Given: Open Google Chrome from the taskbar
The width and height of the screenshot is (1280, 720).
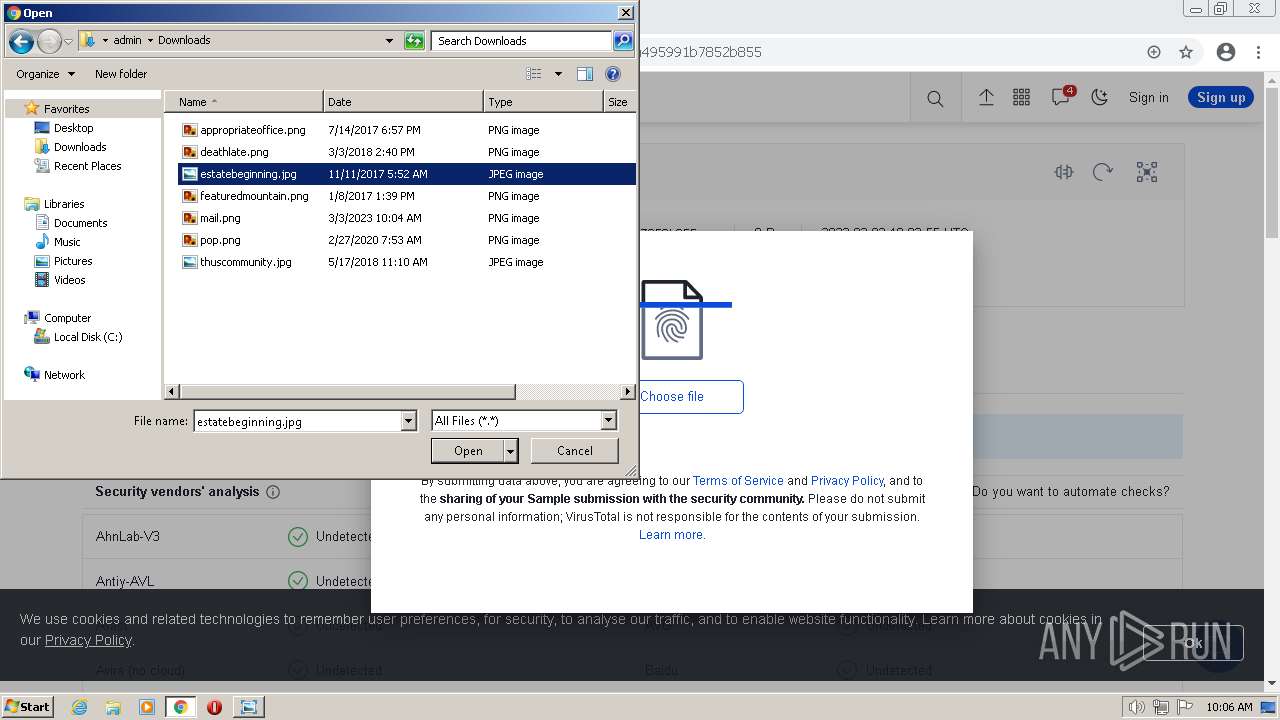Looking at the screenshot, I should point(180,707).
